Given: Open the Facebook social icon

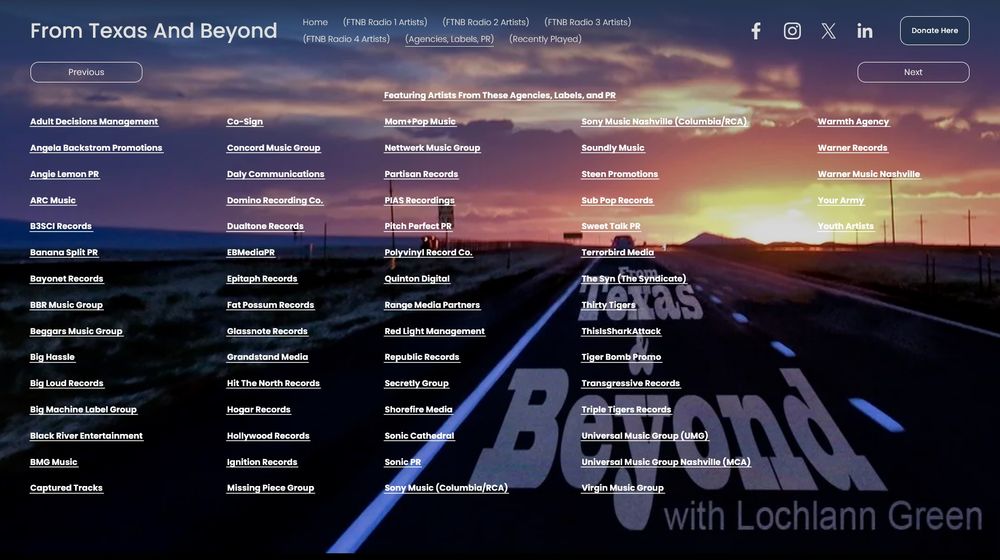Looking at the screenshot, I should [x=756, y=31].
